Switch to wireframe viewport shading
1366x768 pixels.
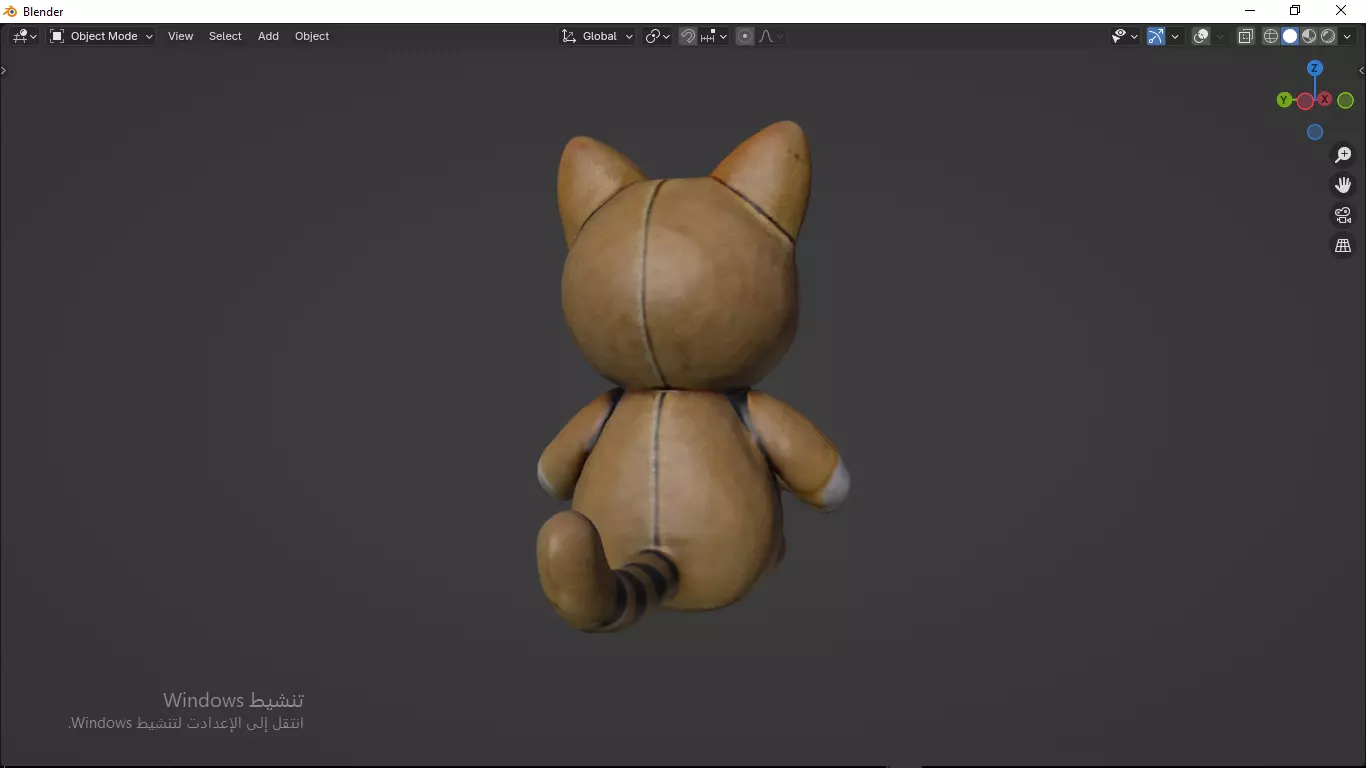1271,36
